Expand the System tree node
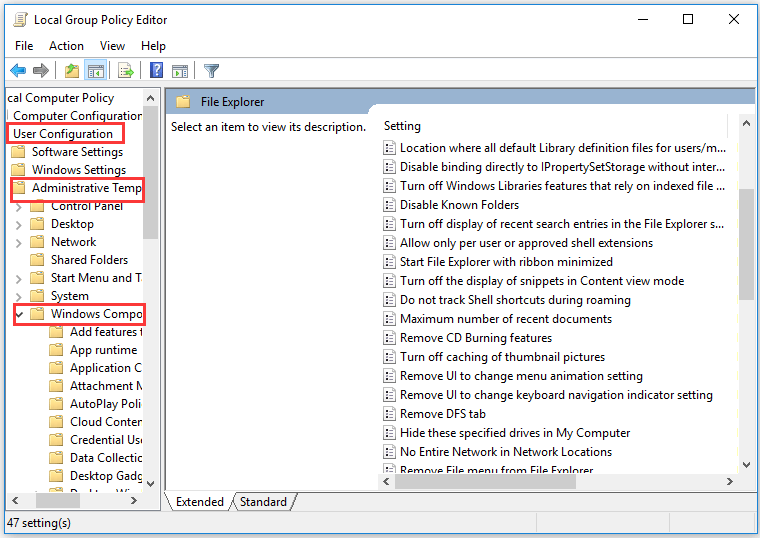This screenshot has width=760, height=538. 18,297
